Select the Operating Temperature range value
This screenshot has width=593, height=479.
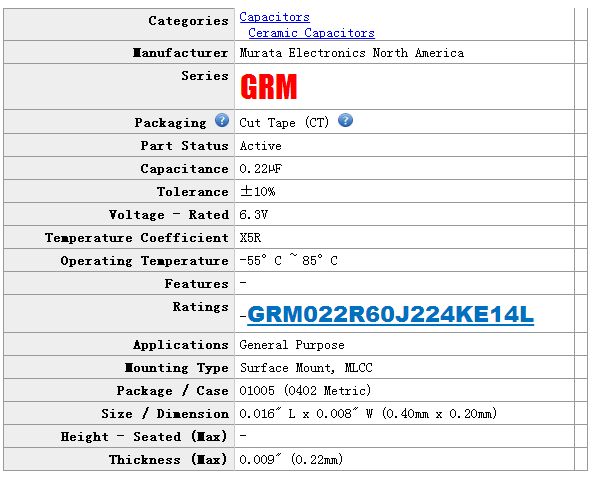[288, 260]
